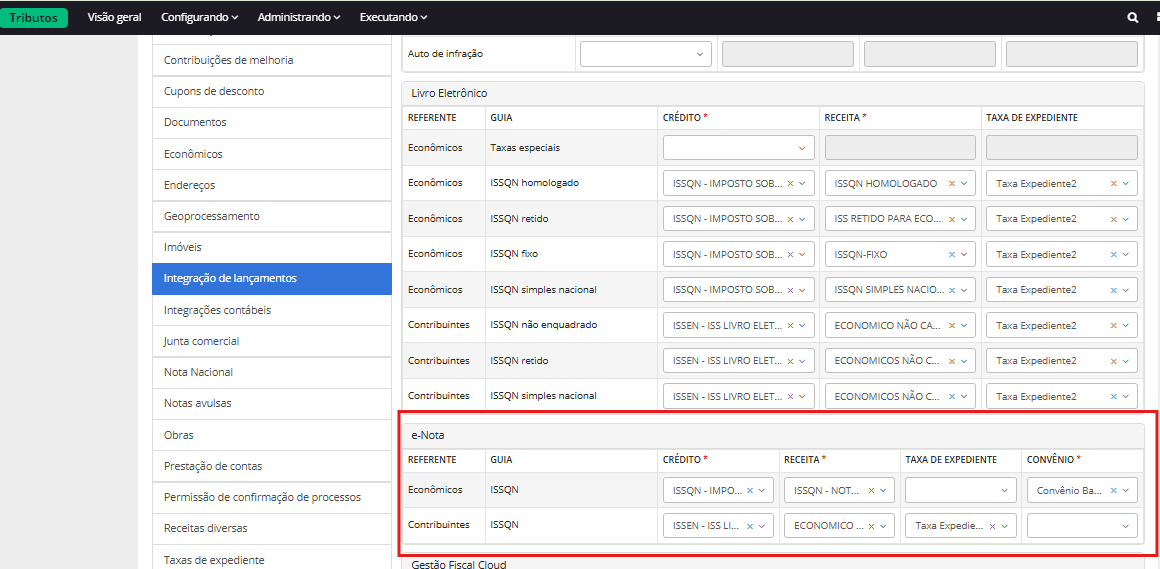Clear e-Nota Econômicos receita ISSQN - NOT x icon
This screenshot has width=1160, height=569.
(871, 490)
